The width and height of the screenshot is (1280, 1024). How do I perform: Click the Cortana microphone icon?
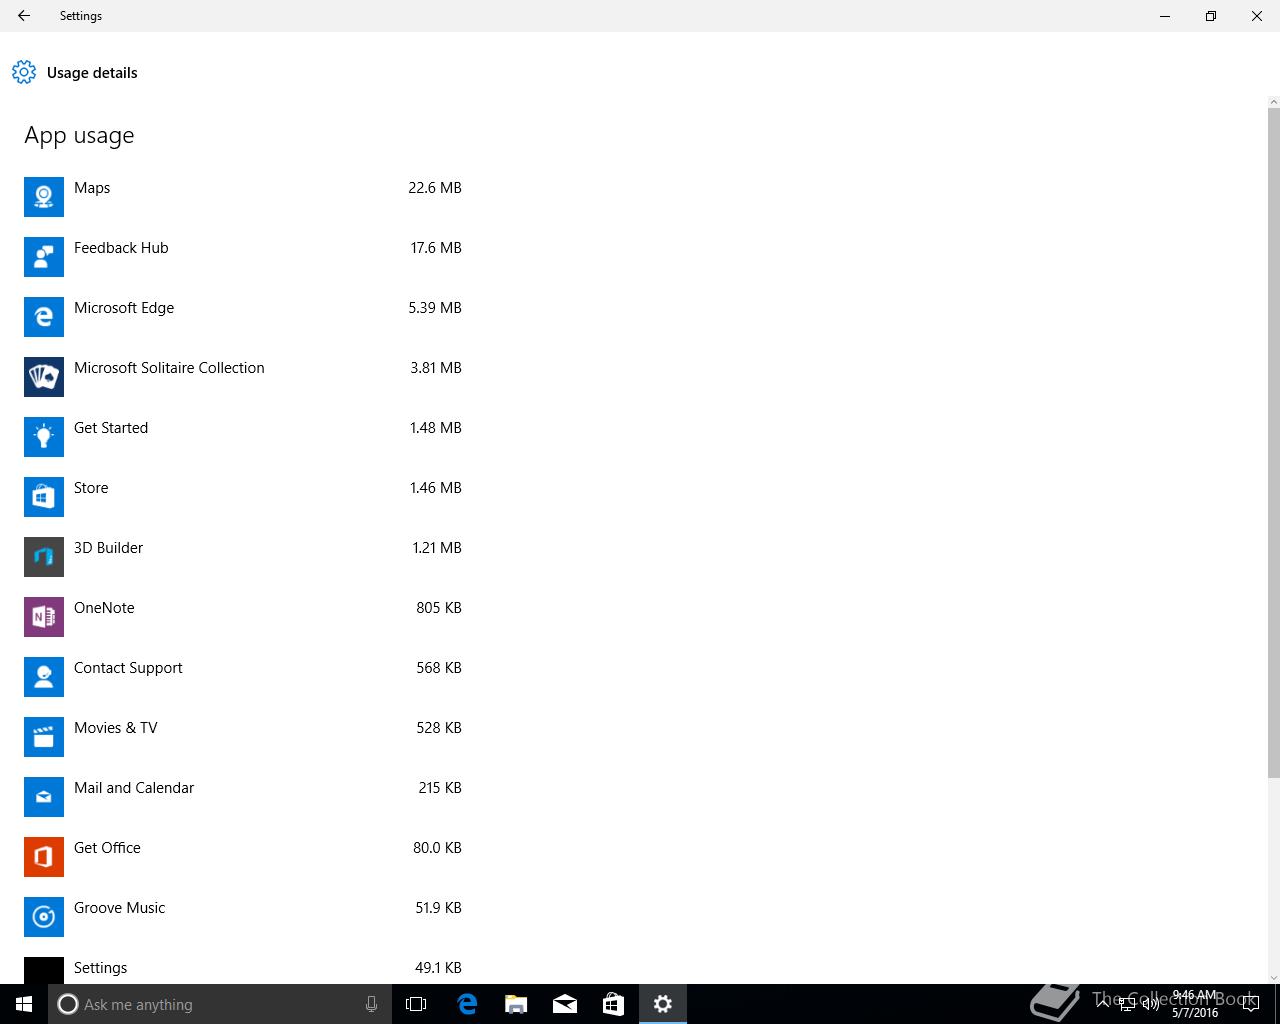pos(371,1004)
